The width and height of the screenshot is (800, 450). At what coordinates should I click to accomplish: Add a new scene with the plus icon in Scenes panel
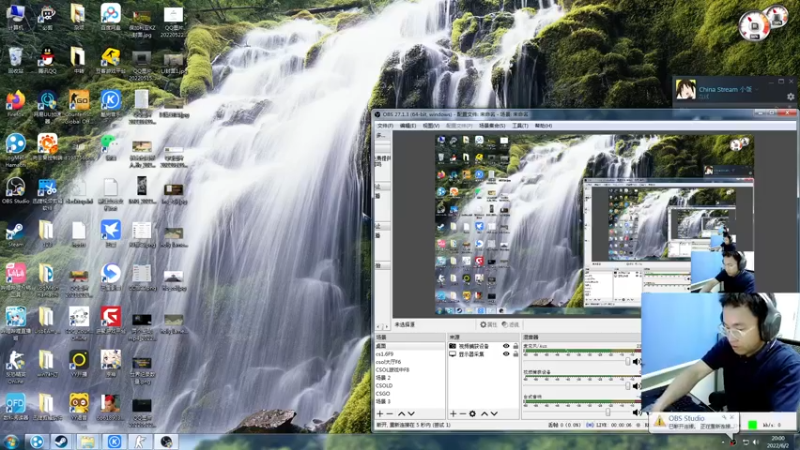coord(380,414)
